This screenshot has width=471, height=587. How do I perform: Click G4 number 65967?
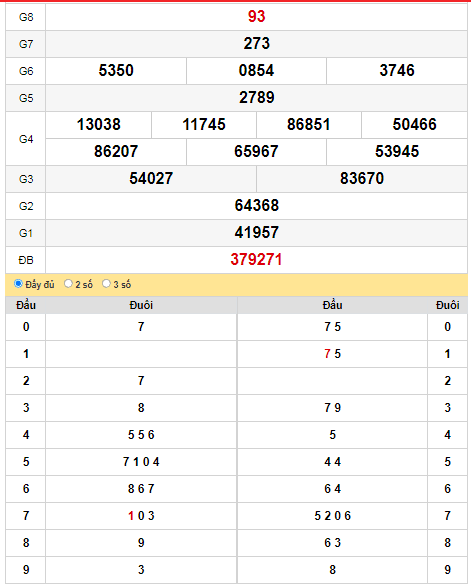(256, 152)
